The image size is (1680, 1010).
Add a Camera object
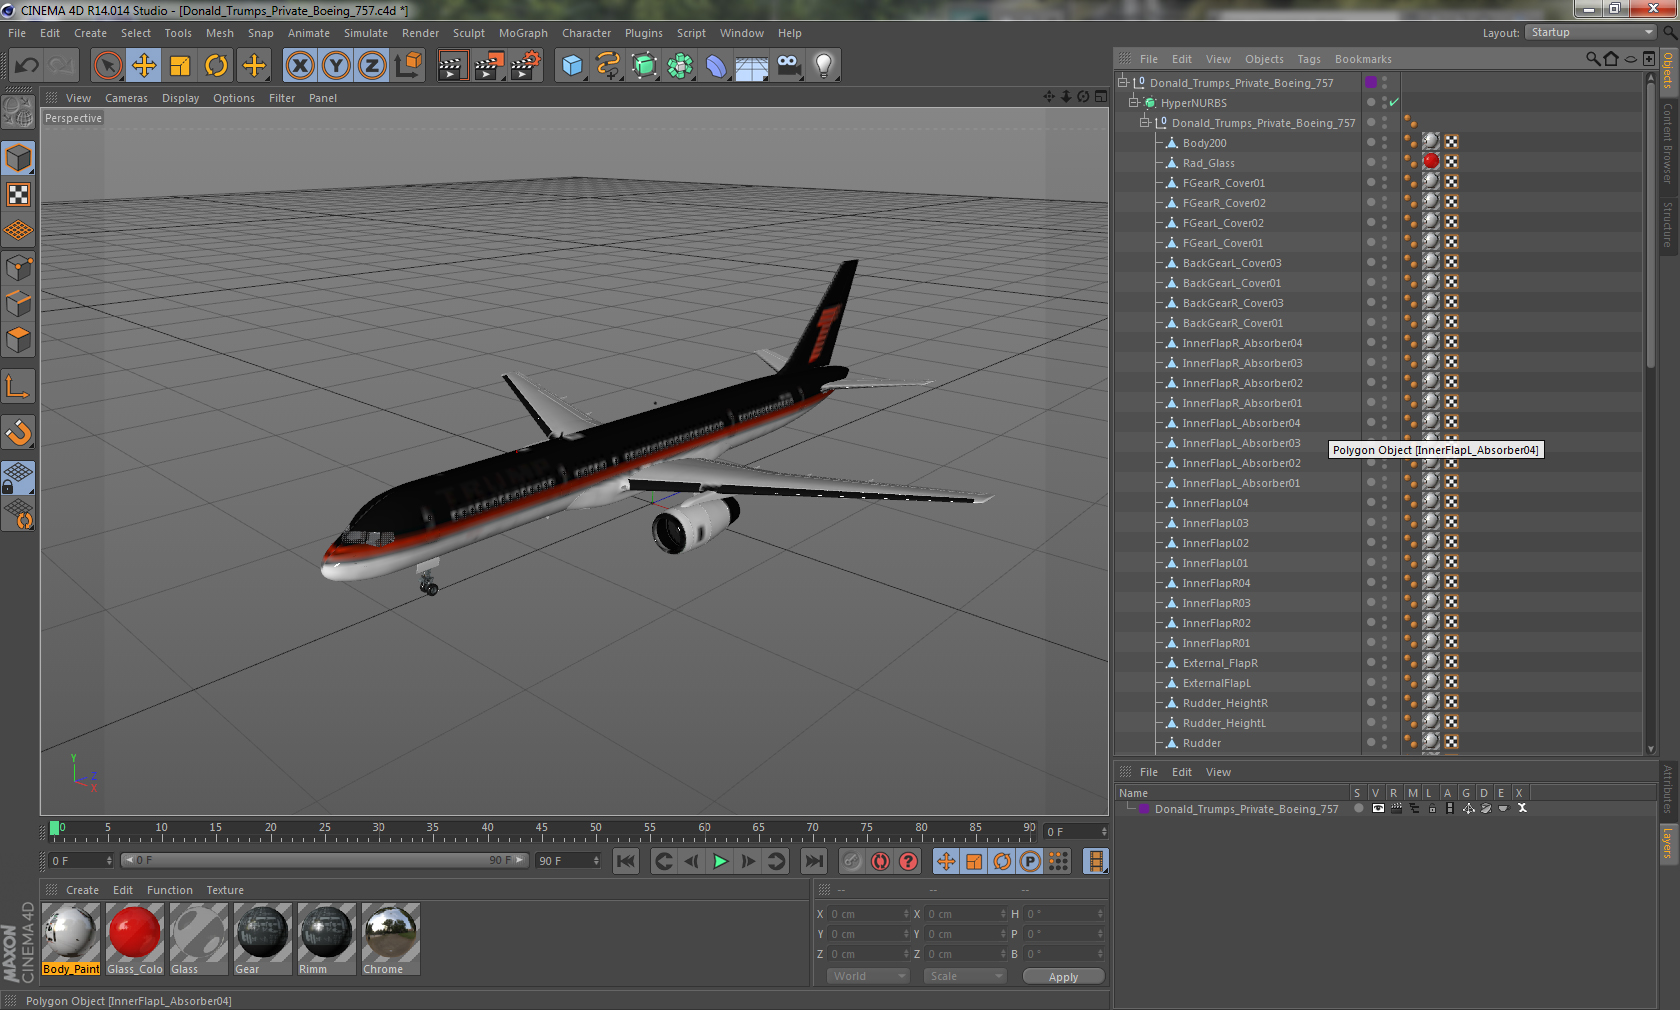pyautogui.click(x=788, y=66)
